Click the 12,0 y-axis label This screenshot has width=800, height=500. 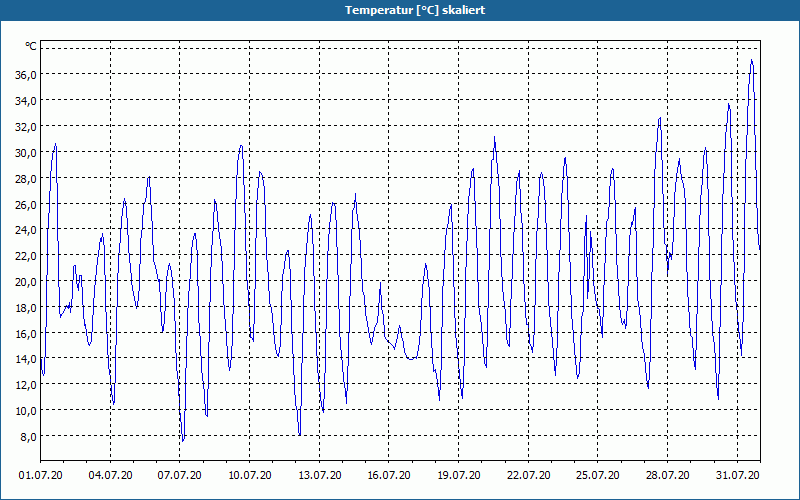point(25,385)
